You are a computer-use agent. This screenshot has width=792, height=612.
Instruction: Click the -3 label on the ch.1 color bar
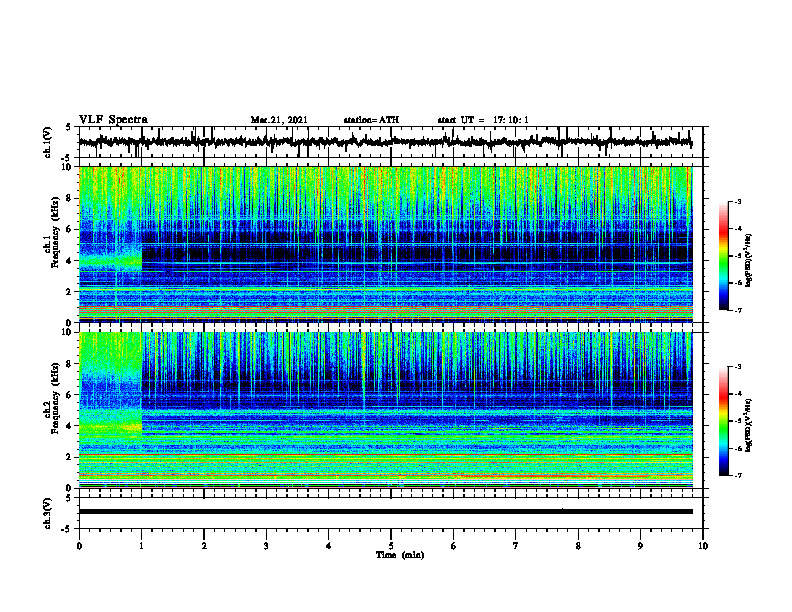click(x=738, y=201)
